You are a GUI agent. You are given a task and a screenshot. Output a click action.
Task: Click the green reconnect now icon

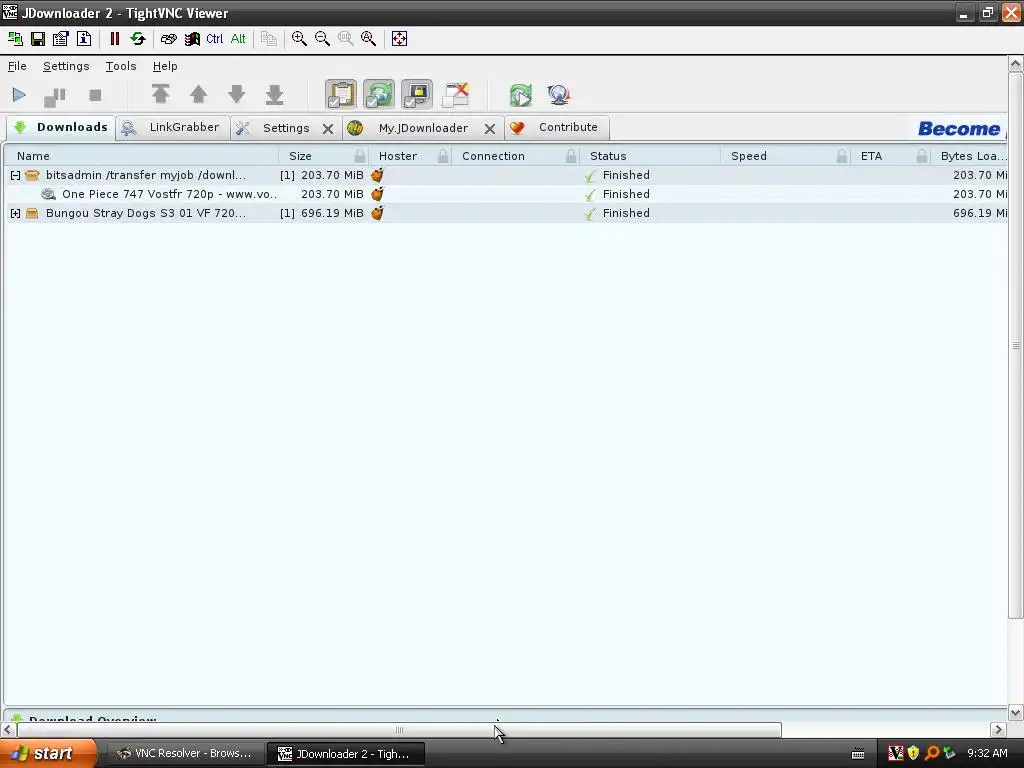click(520, 95)
